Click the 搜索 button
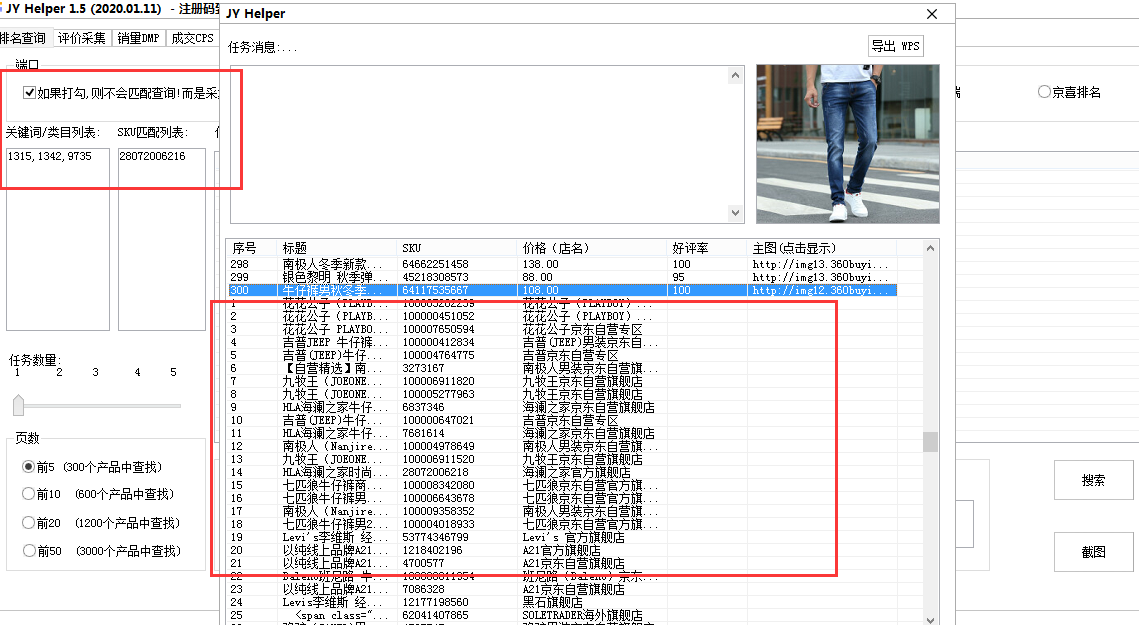This screenshot has width=1139, height=625. 1093,480
